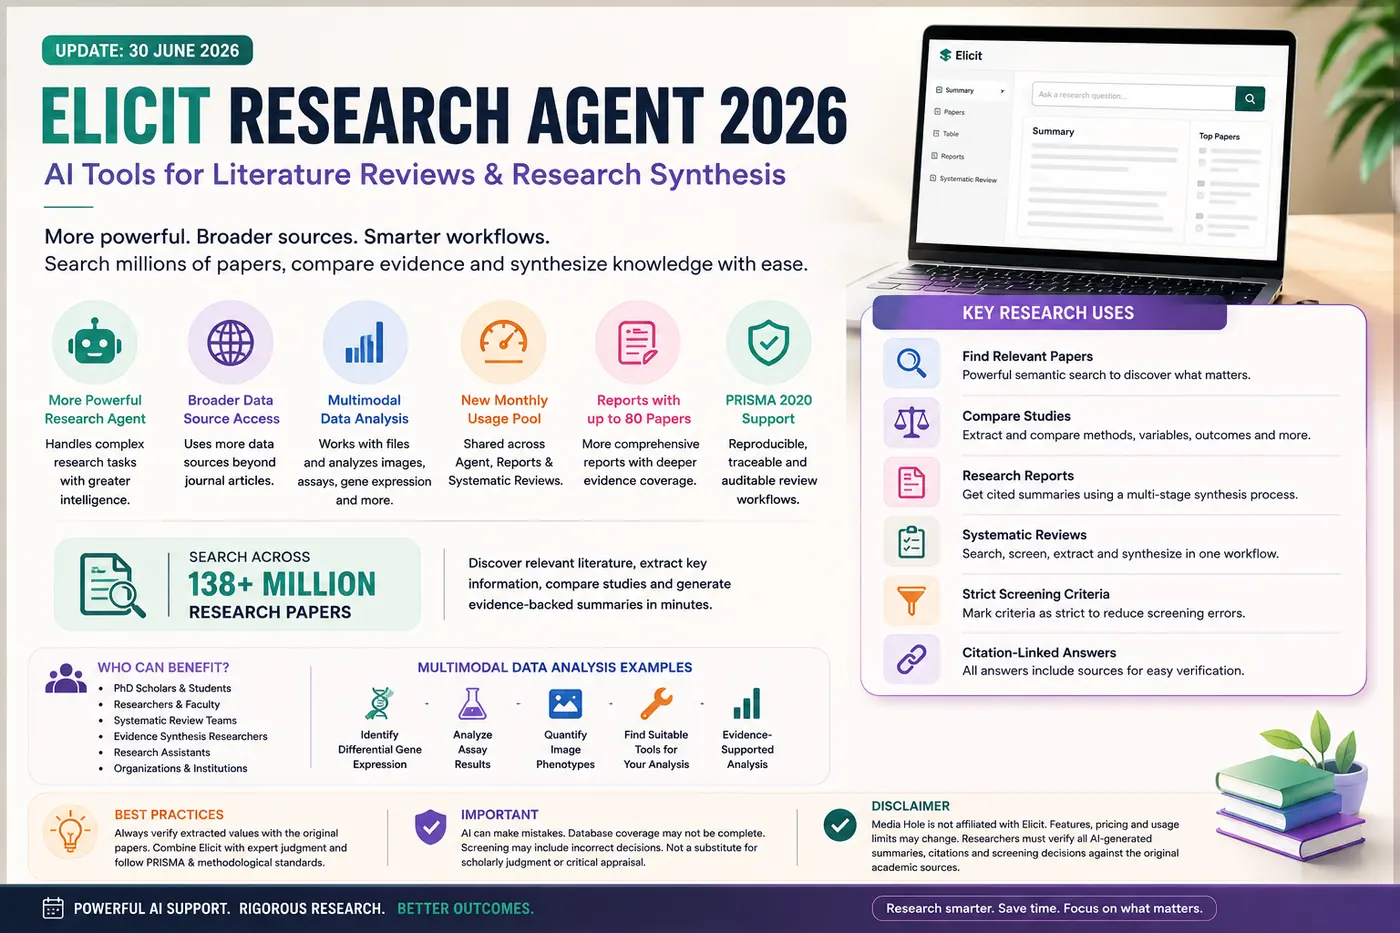Click the document icon for Research Reports
Viewport: 1400px width, 933px height.
click(x=911, y=482)
